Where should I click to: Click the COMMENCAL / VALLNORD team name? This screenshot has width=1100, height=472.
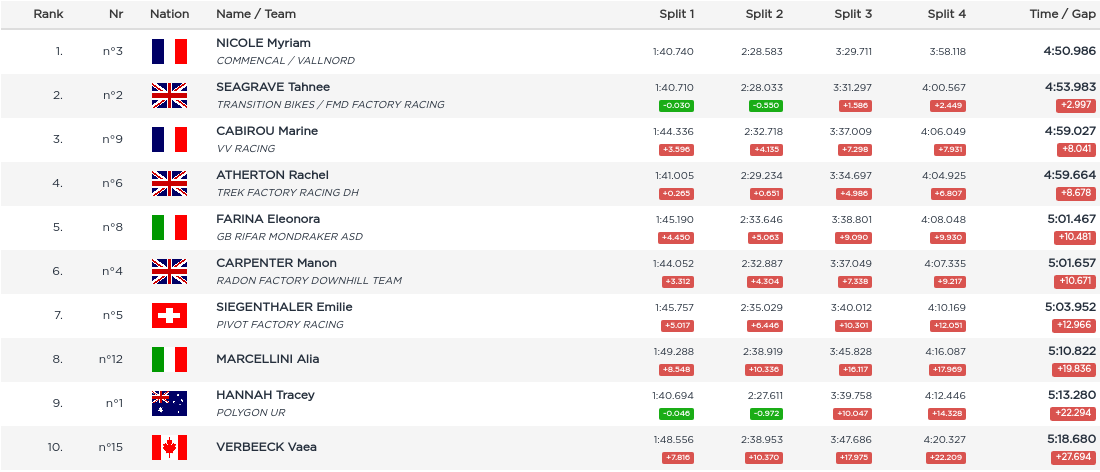pyautogui.click(x=285, y=60)
